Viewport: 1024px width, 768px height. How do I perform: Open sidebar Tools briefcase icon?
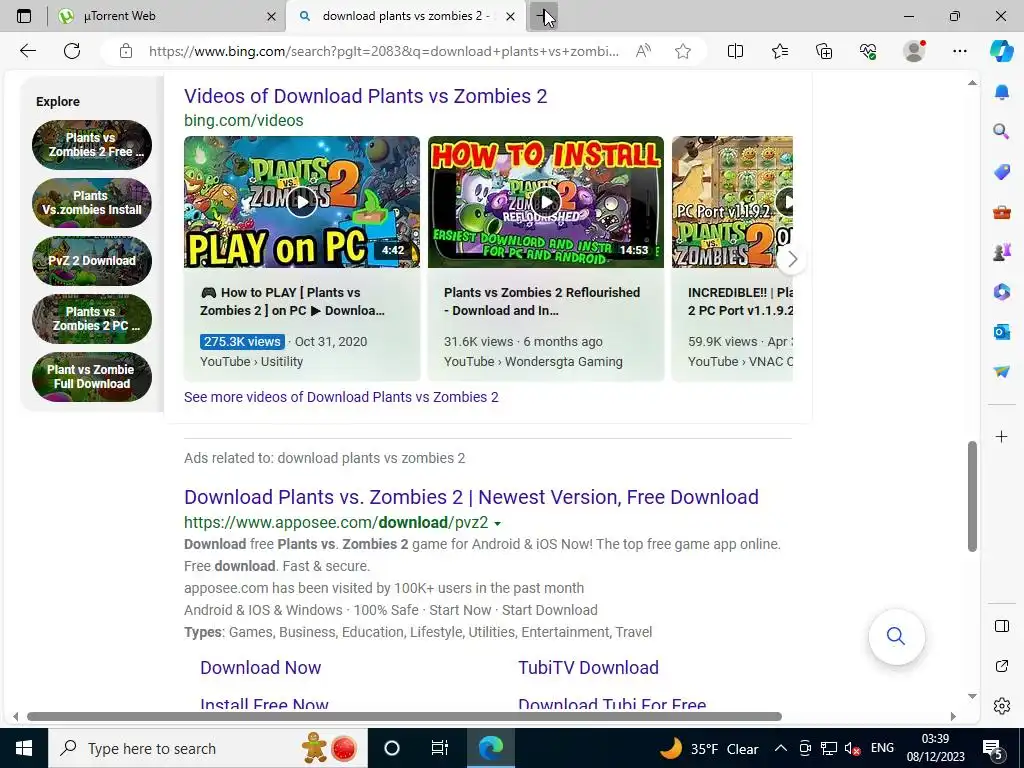tap(1002, 212)
